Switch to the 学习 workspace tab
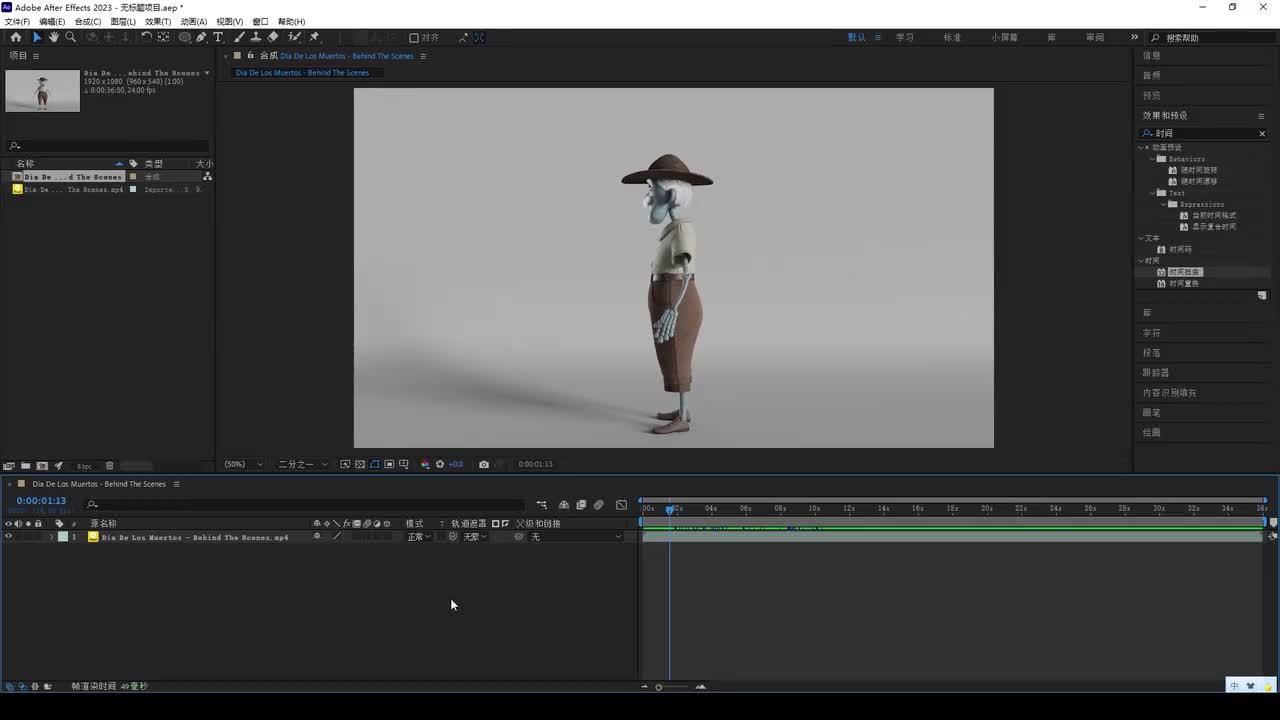Image resolution: width=1280 pixels, height=720 pixels. 905,38
